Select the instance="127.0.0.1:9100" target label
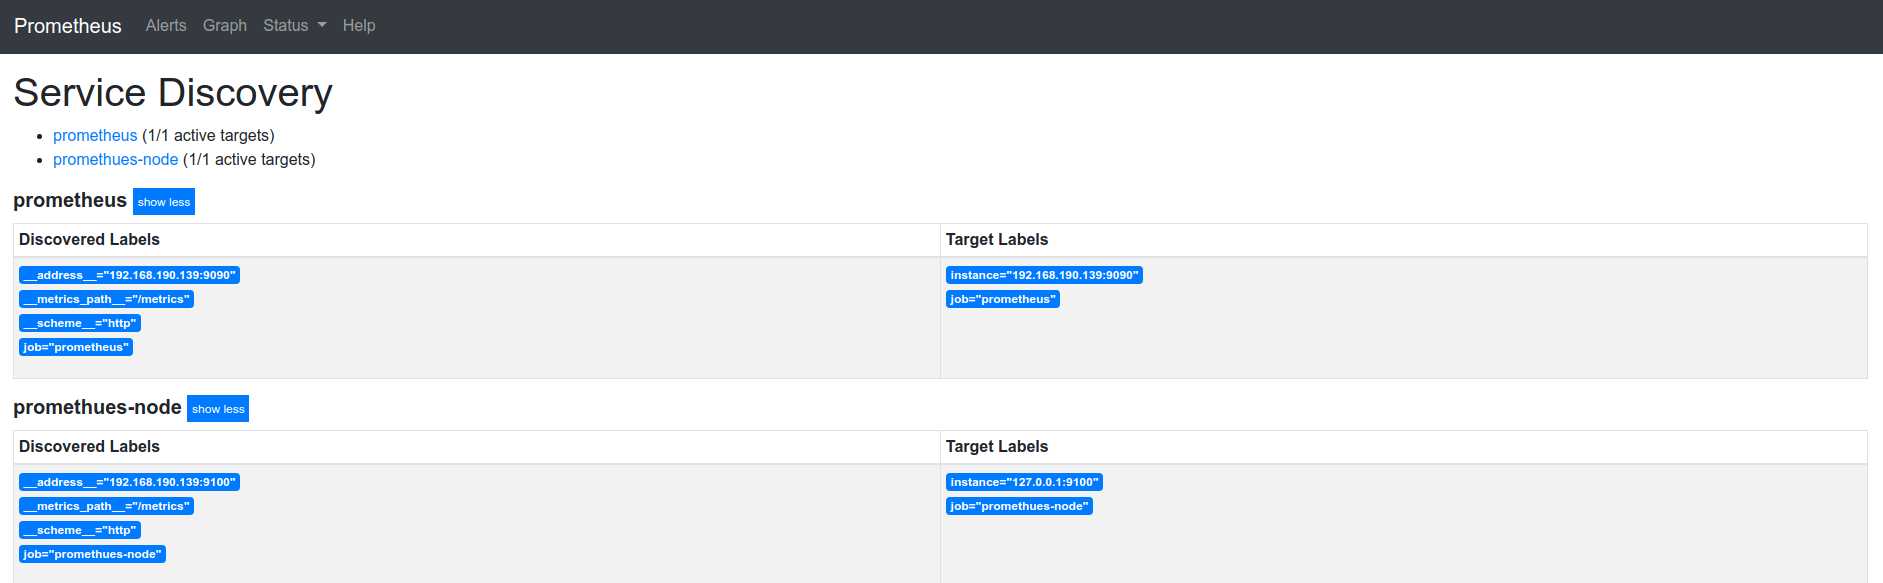The width and height of the screenshot is (1883, 583). pos(1024,482)
